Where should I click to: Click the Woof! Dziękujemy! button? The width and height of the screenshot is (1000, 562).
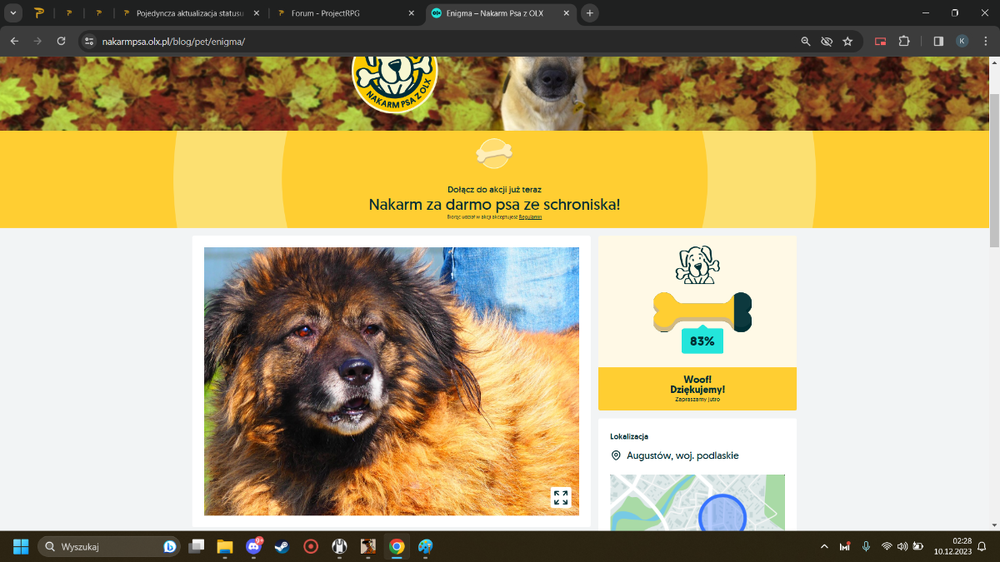[x=697, y=388]
